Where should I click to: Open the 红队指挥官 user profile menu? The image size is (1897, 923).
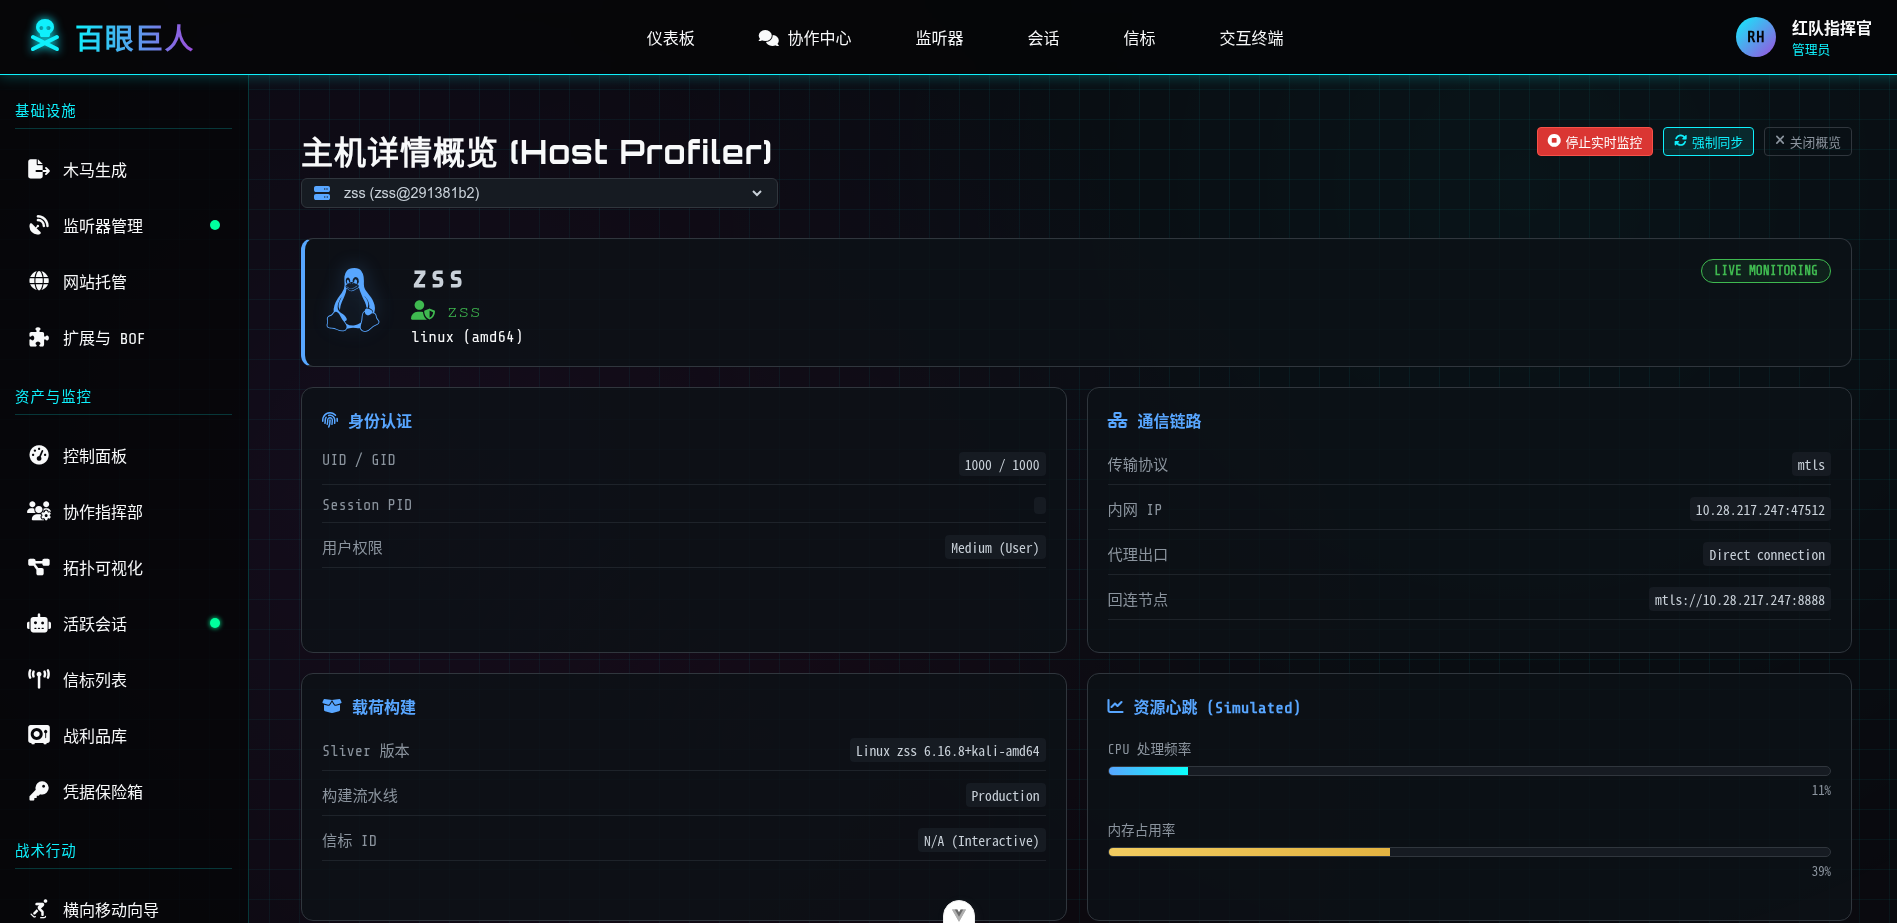1803,38
